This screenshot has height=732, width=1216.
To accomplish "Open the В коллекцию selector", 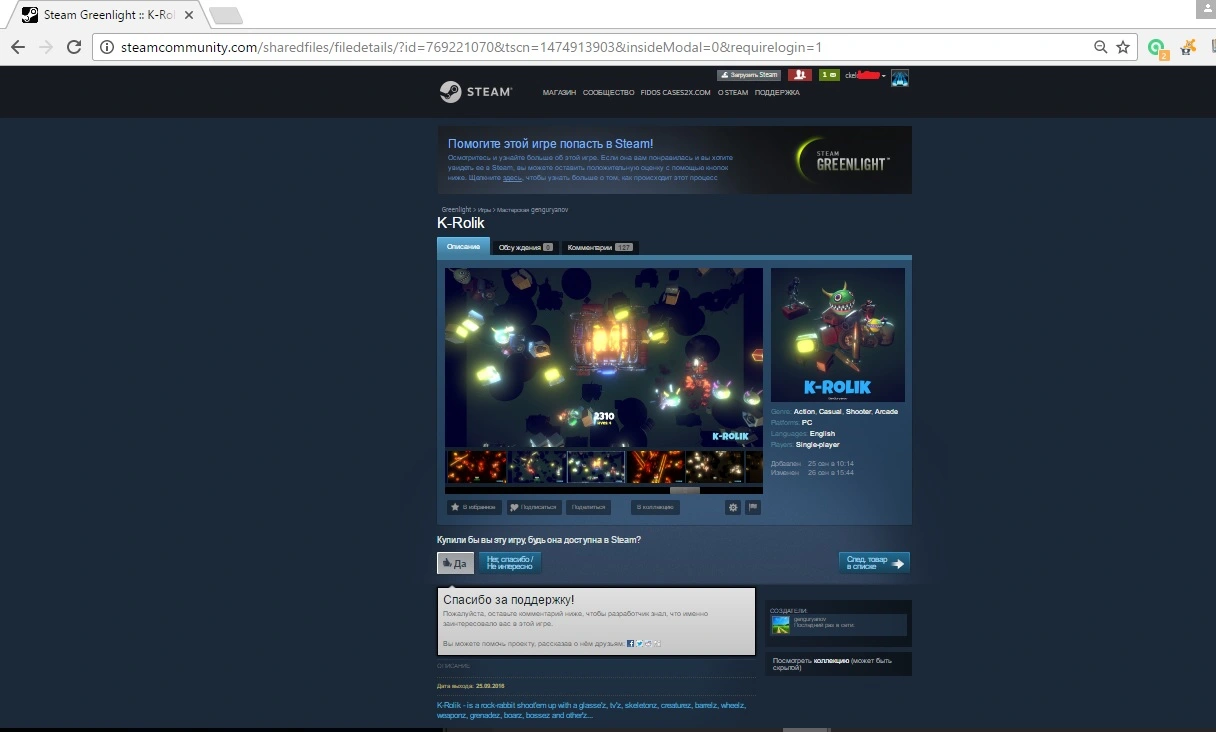I will pos(656,508).
